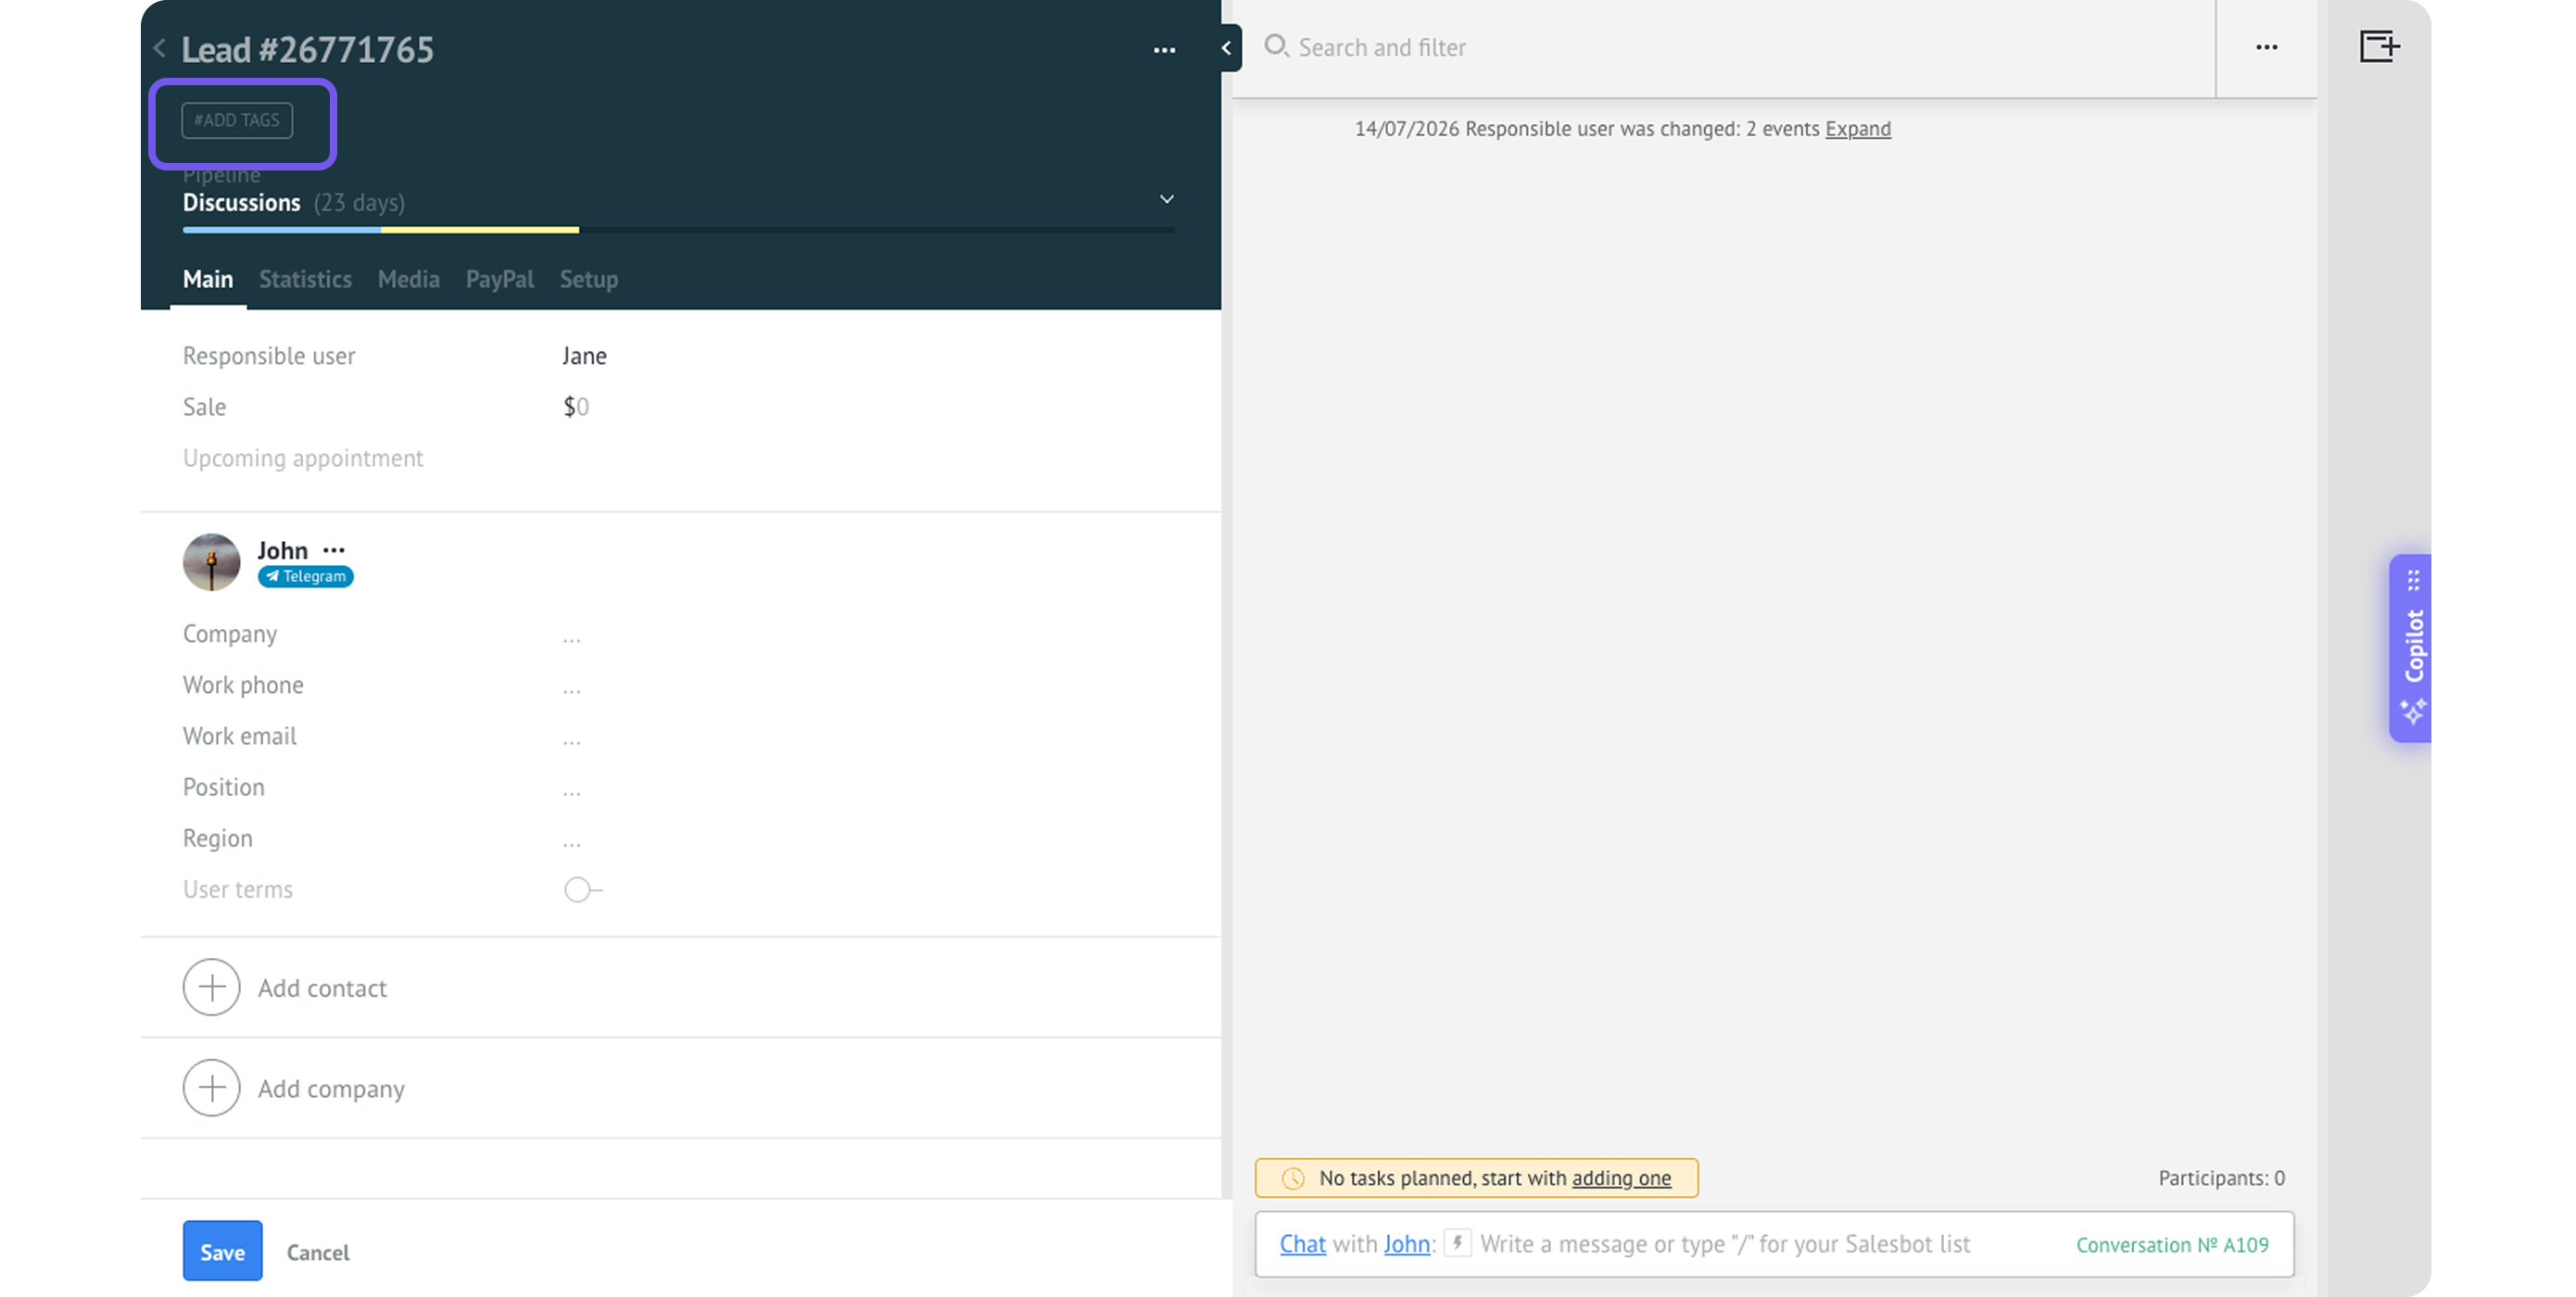Click the Search and filter field
Image resolution: width=2576 pixels, height=1297 pixels.
[x=1740, y=47]
